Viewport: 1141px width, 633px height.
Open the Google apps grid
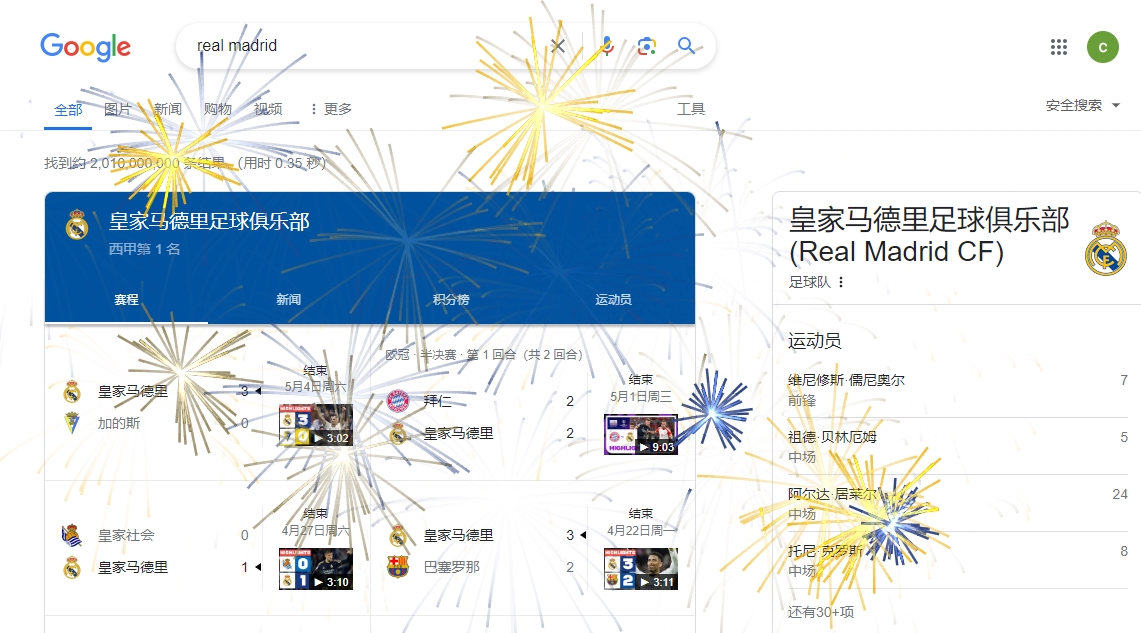1059,47
